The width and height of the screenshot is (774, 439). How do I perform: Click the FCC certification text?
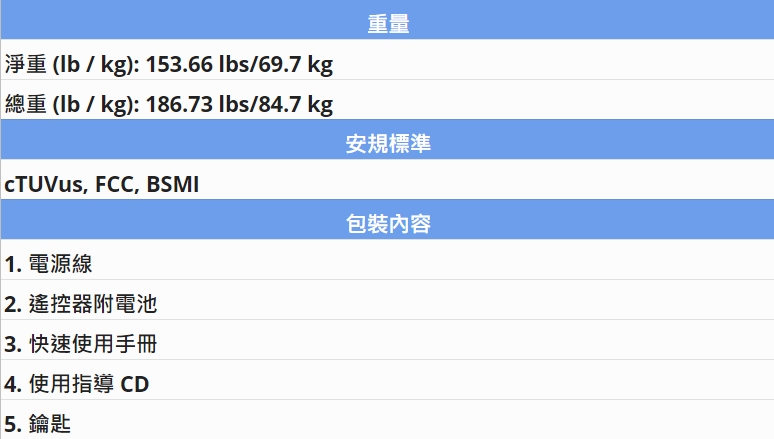coord(115,185)
